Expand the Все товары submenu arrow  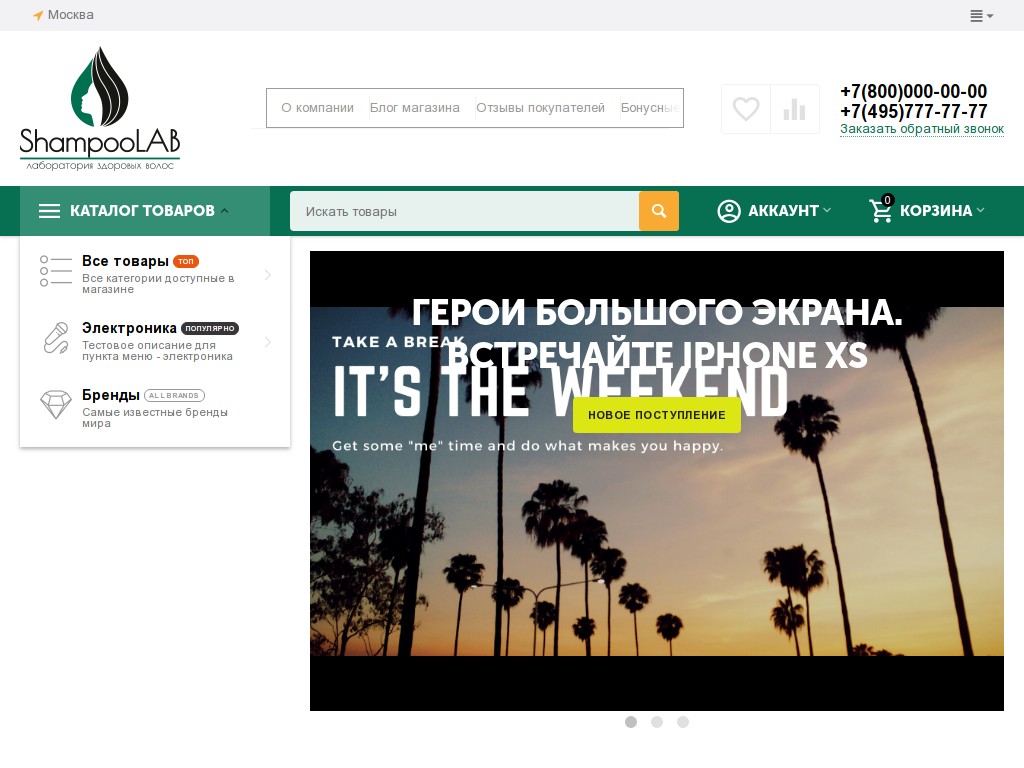(x=268, y=275)
